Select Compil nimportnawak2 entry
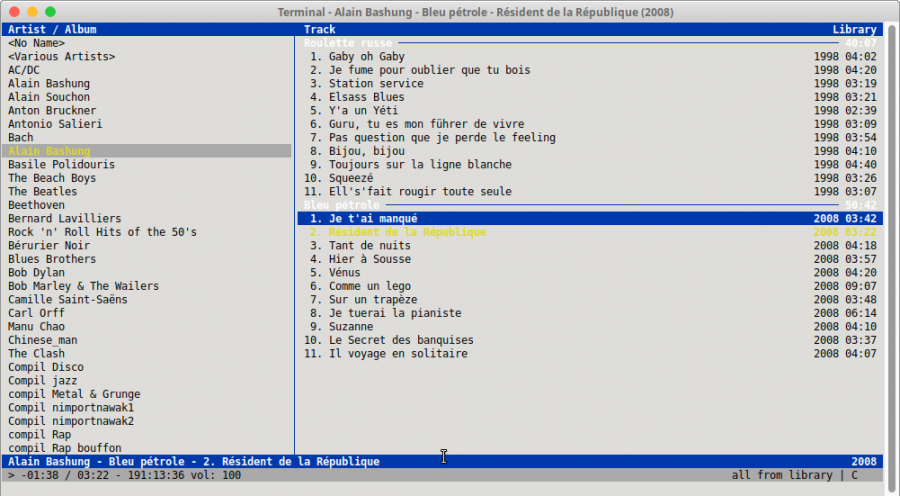This screenshot has height=496, width=900. pos(71,421)
